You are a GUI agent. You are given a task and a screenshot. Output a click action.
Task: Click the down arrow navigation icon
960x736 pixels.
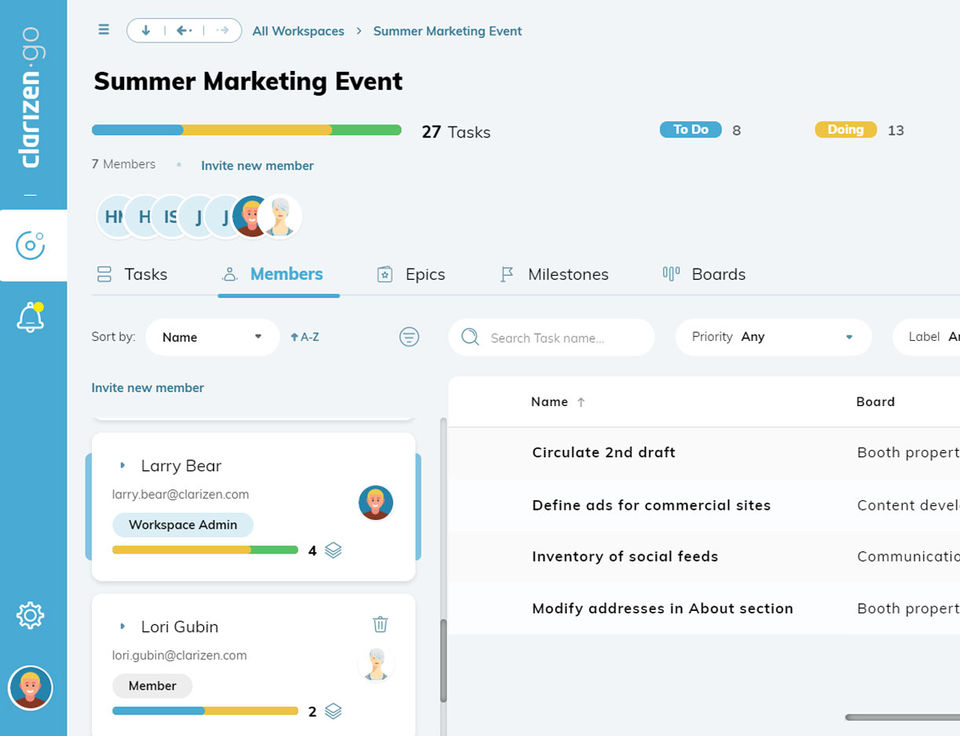click(x=146, y=30)
